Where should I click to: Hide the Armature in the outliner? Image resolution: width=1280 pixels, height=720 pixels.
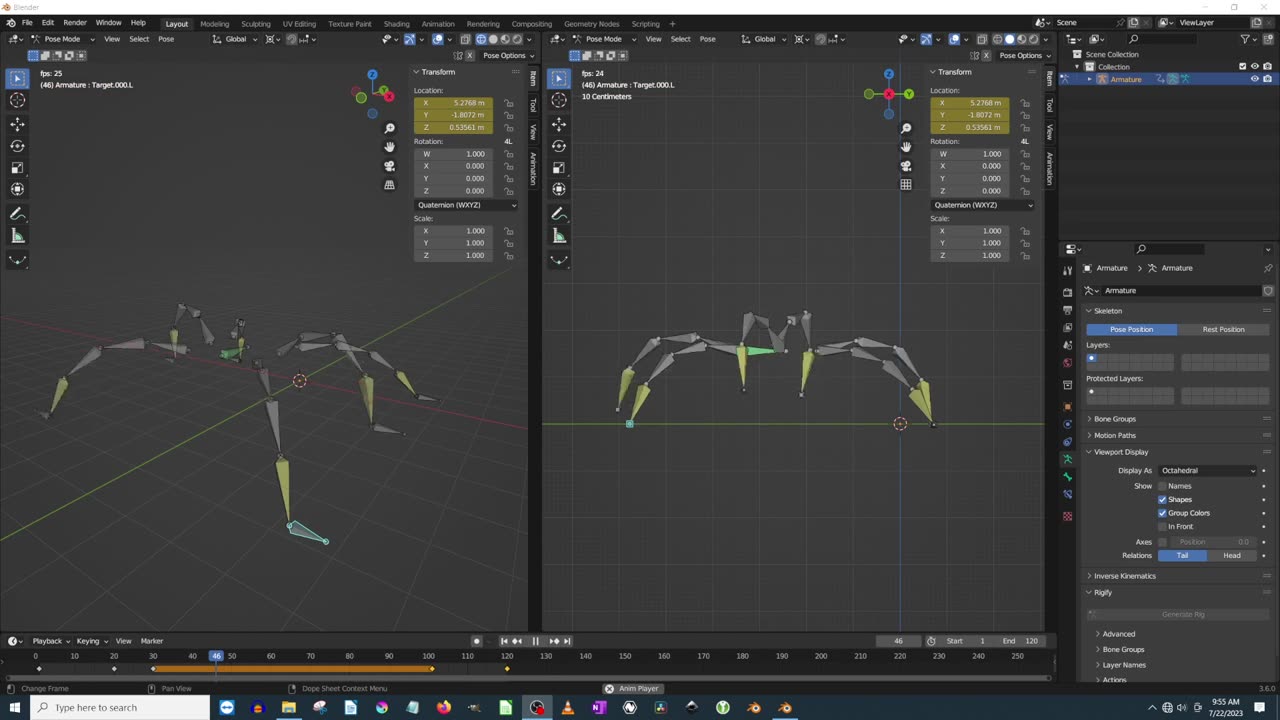pyautogui.click(x=1254, y=79)
